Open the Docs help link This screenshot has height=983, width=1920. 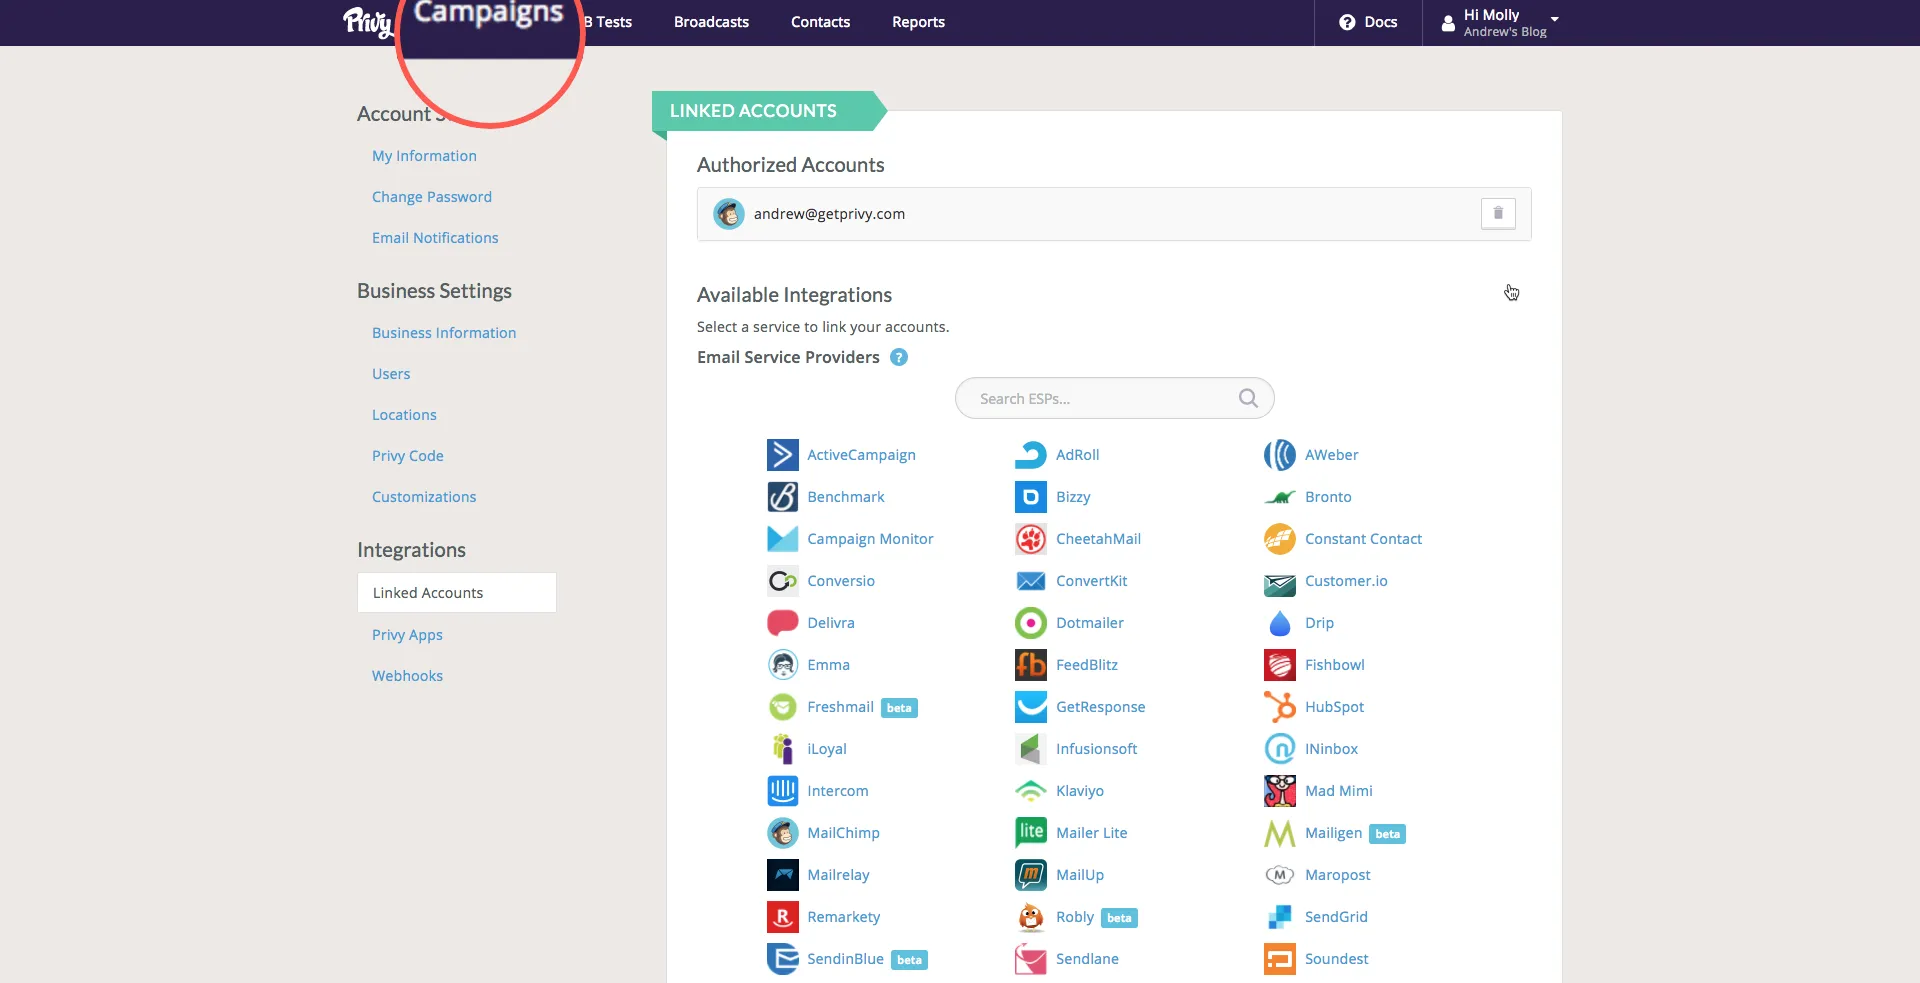pos(1368,22)
